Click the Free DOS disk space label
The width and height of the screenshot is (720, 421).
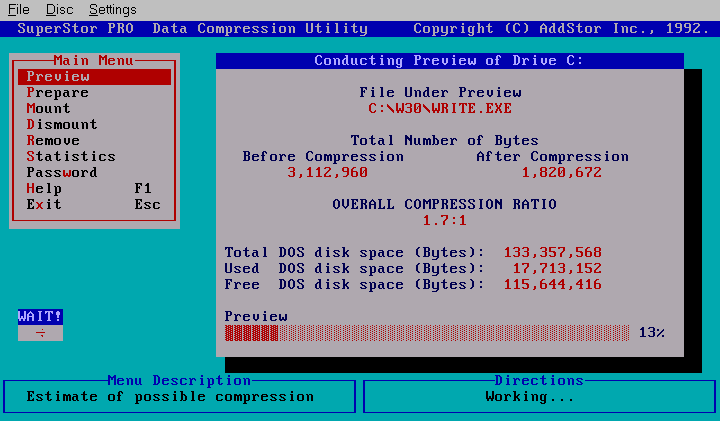pyautogui.click(x=354, y=285)
